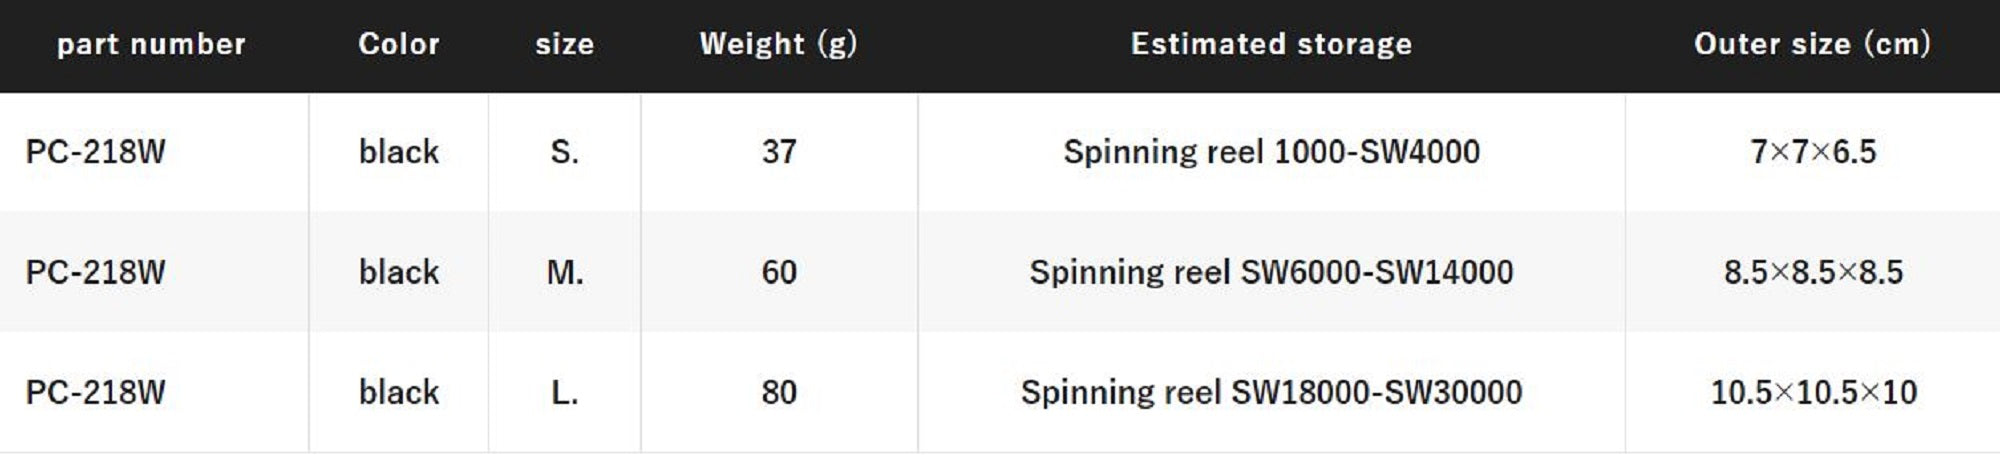The width and height of the screenshot is (2000, 455).
Task: Click "Spinning reel SW18000-SW30000" storage cell
Action: [x=1271, y=392]
